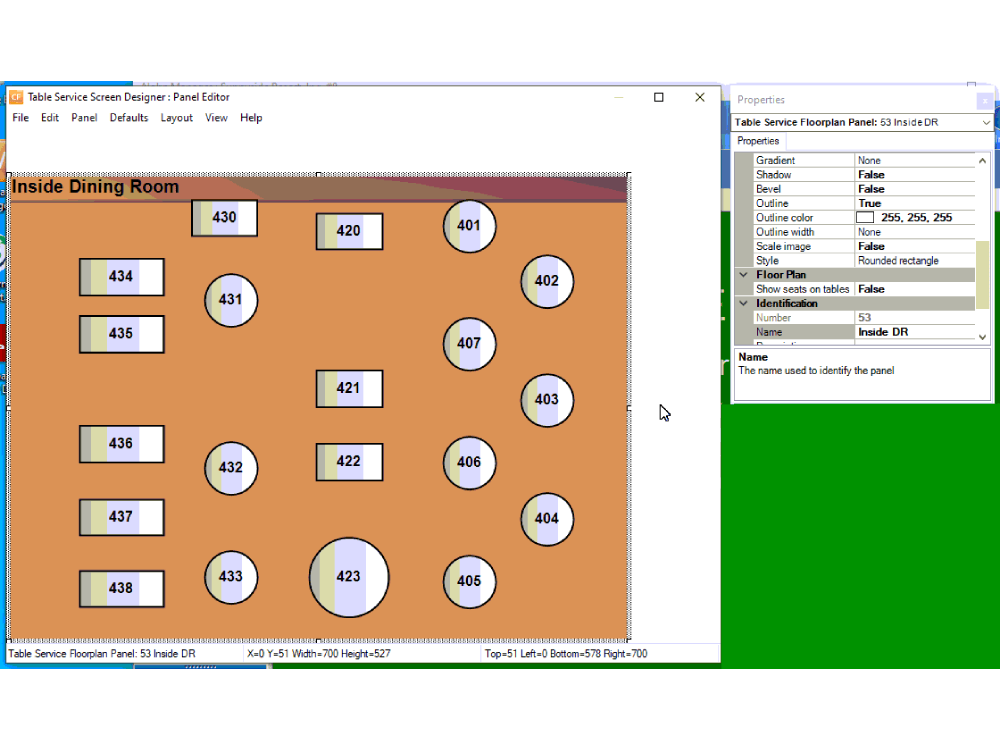Click the status bar Top=51 Left=0 text

coord(515,654)
